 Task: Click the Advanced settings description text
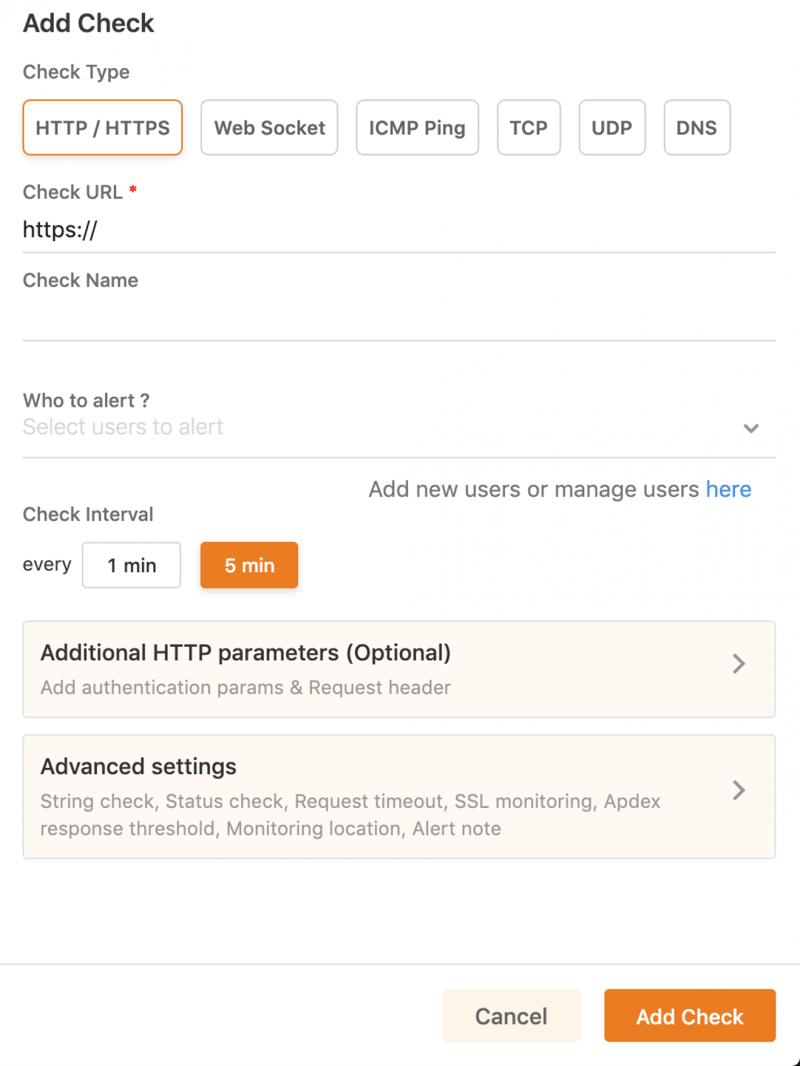[350, 815]
